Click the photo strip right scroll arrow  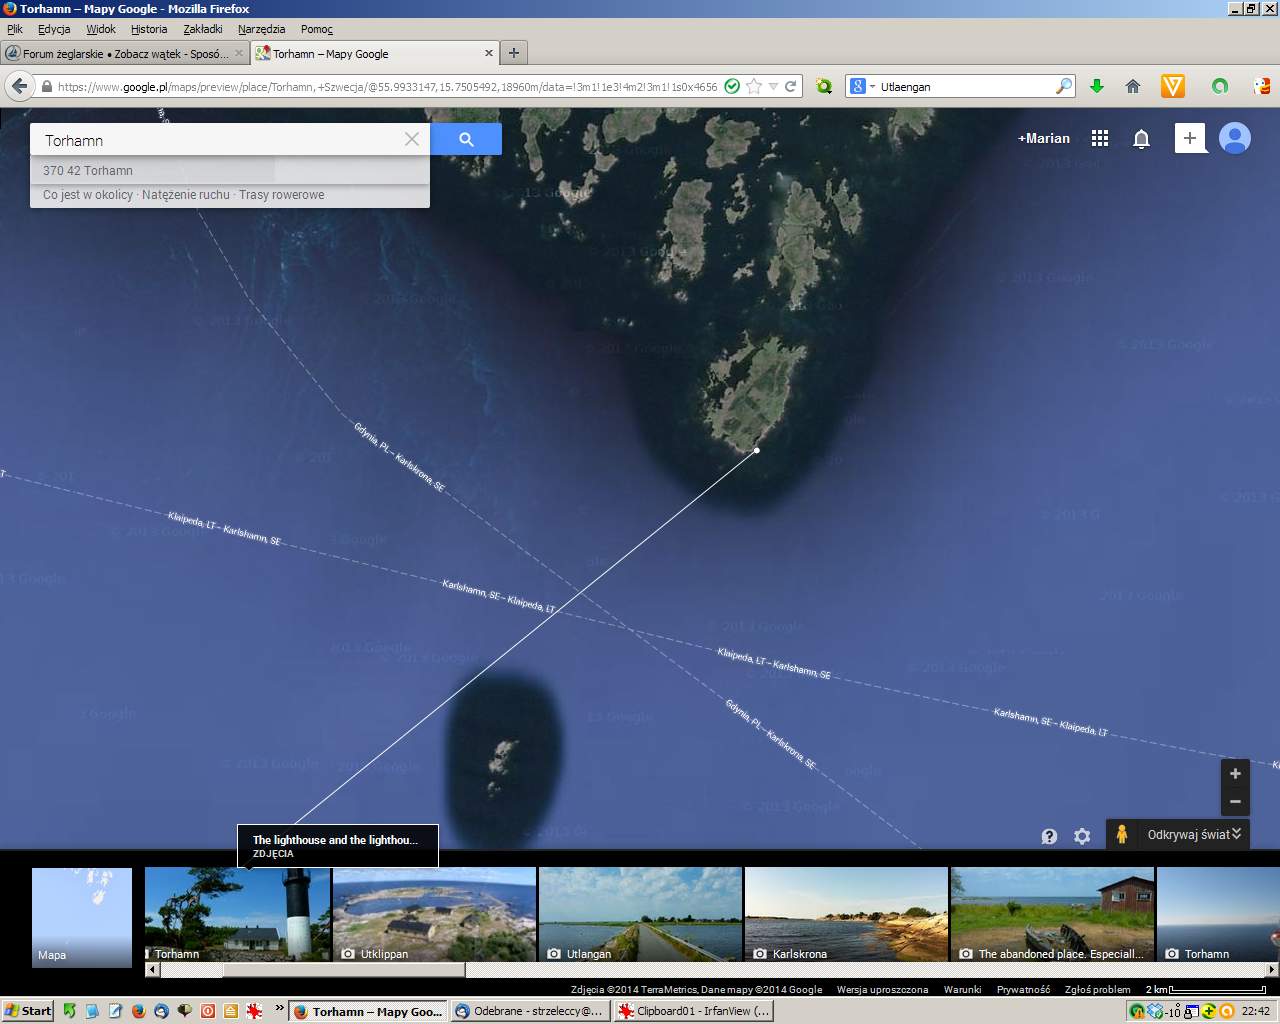tap(1272, 970)
